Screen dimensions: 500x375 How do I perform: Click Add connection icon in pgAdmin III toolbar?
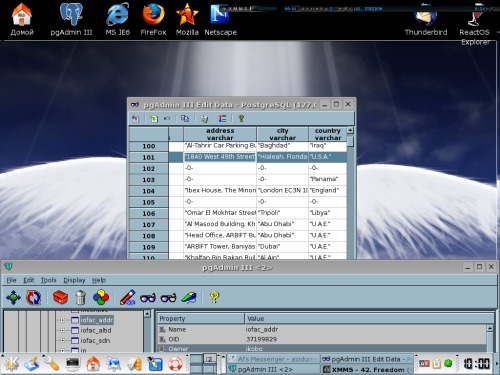point(13,297)
